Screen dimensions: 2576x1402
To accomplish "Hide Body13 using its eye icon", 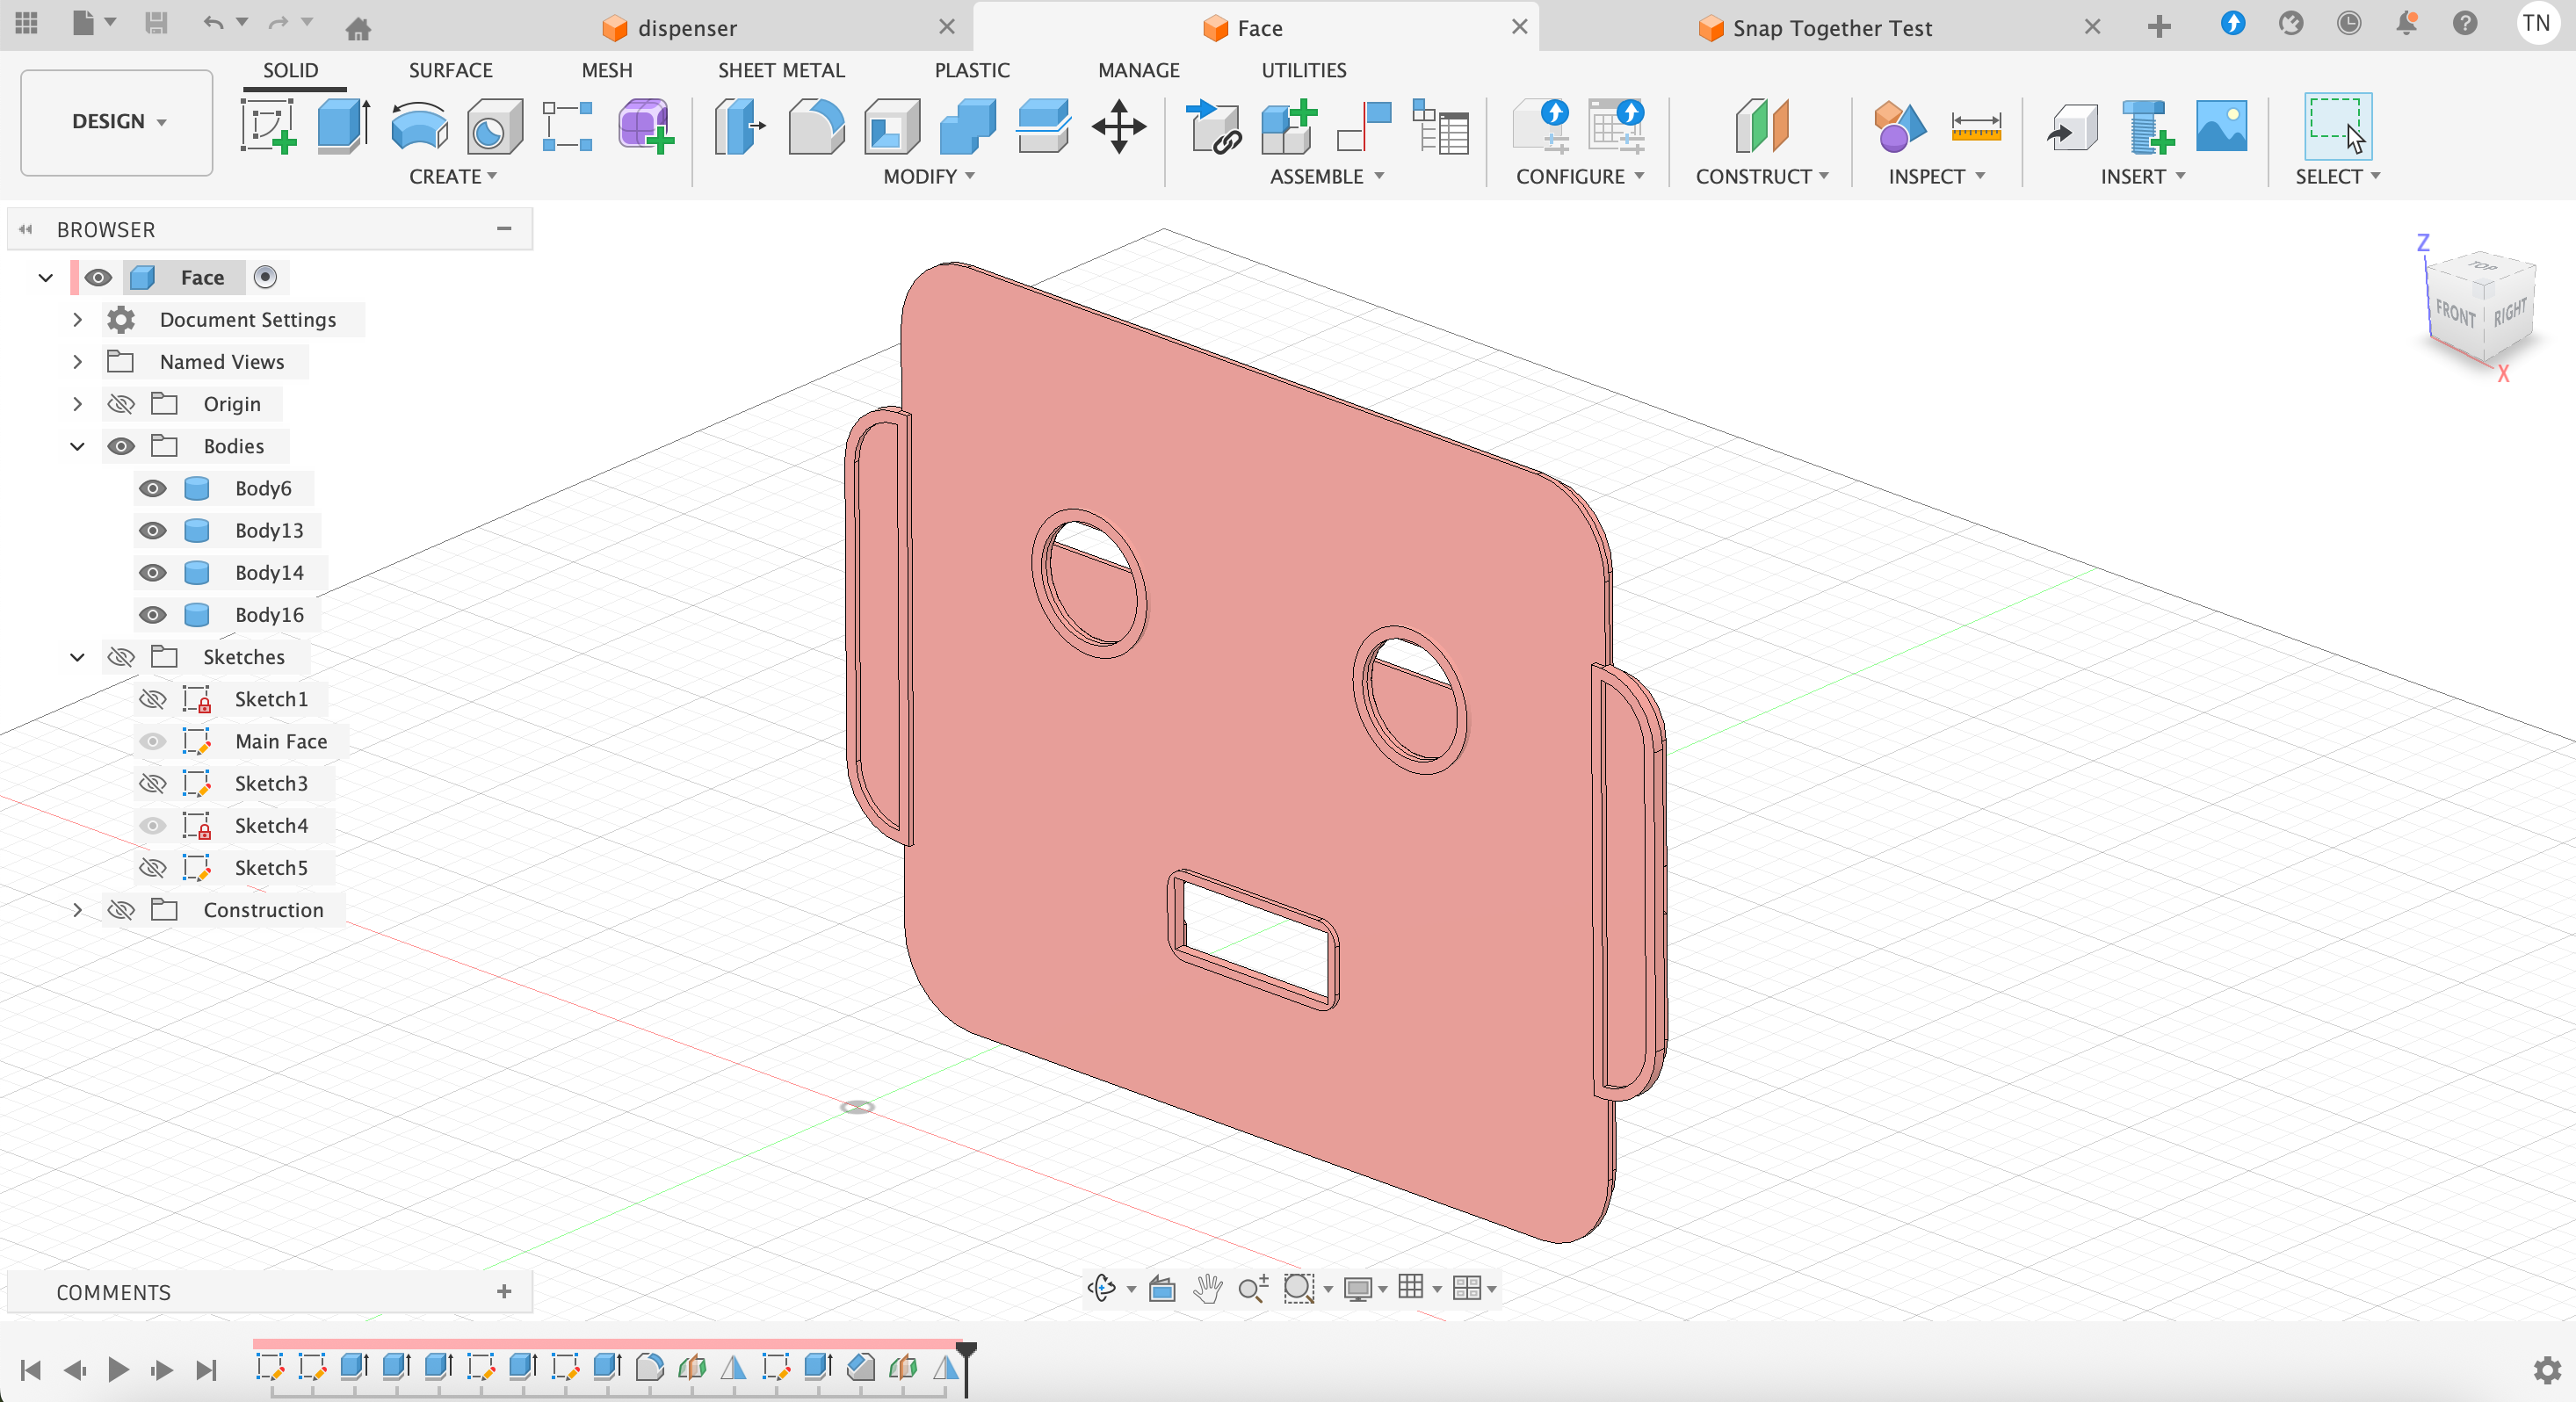I will coord(152,530).
